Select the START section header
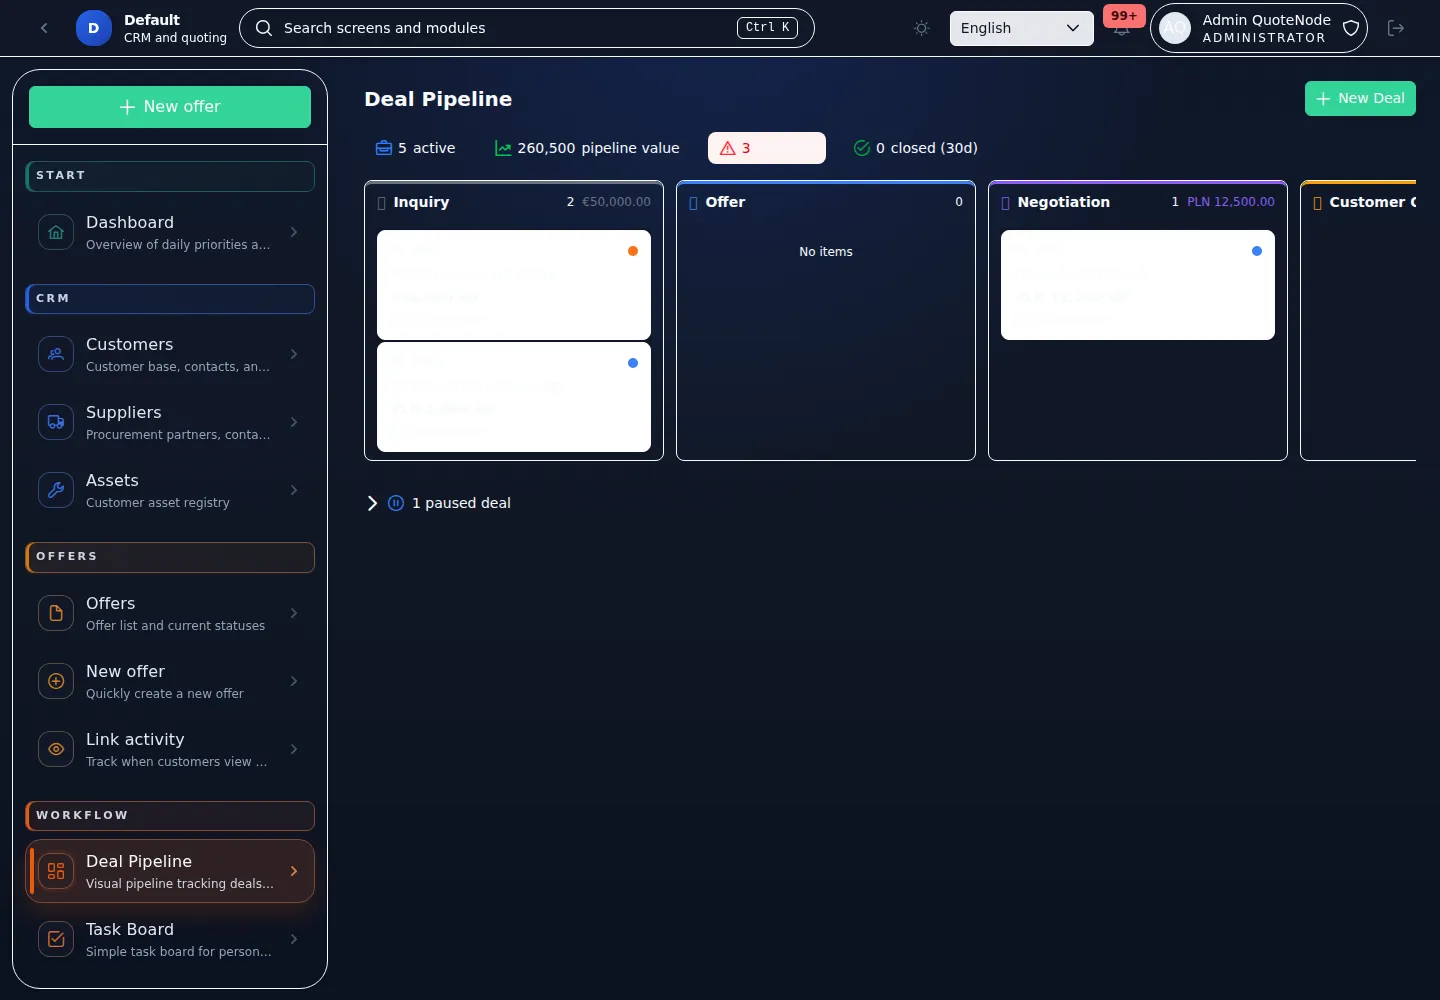 170,176
